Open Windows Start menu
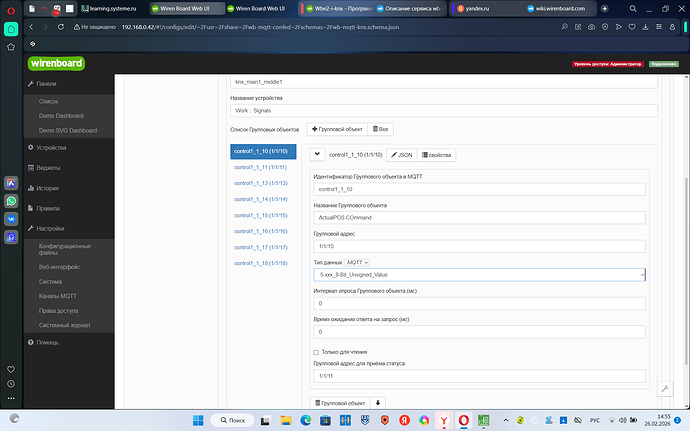 click(x=198, y=420)
